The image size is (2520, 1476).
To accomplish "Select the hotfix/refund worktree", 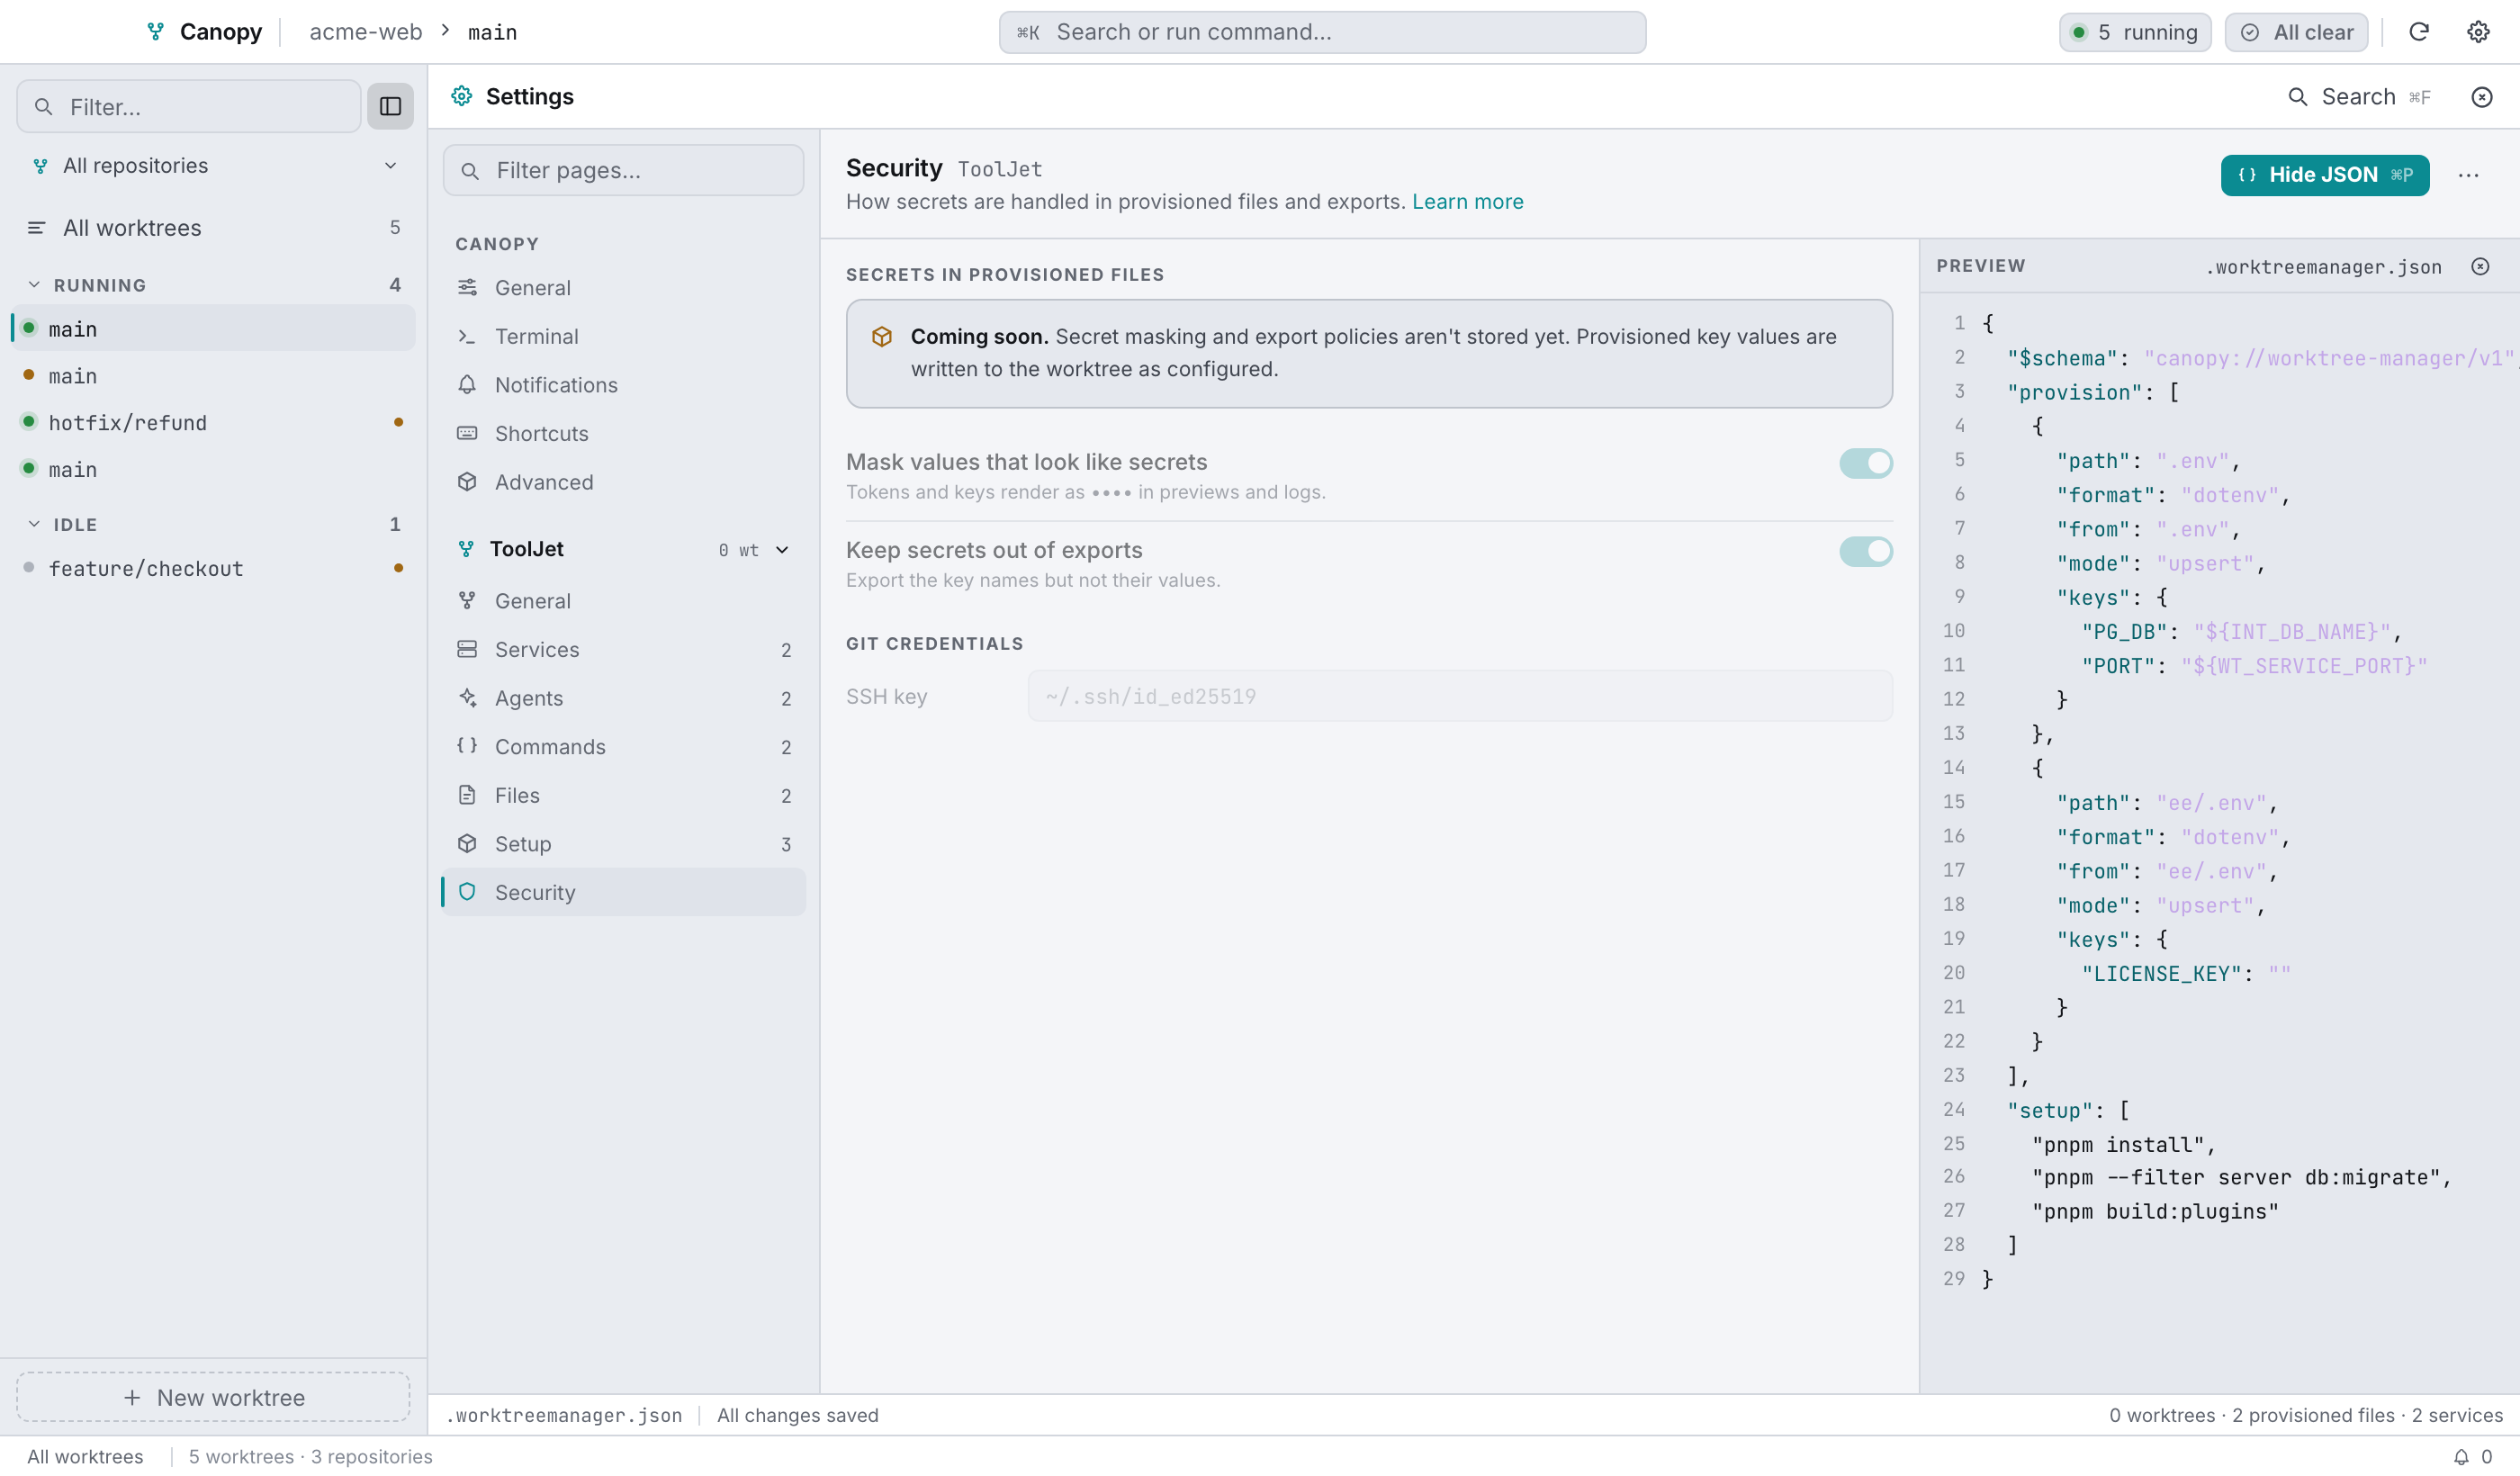I will [214, 422].
